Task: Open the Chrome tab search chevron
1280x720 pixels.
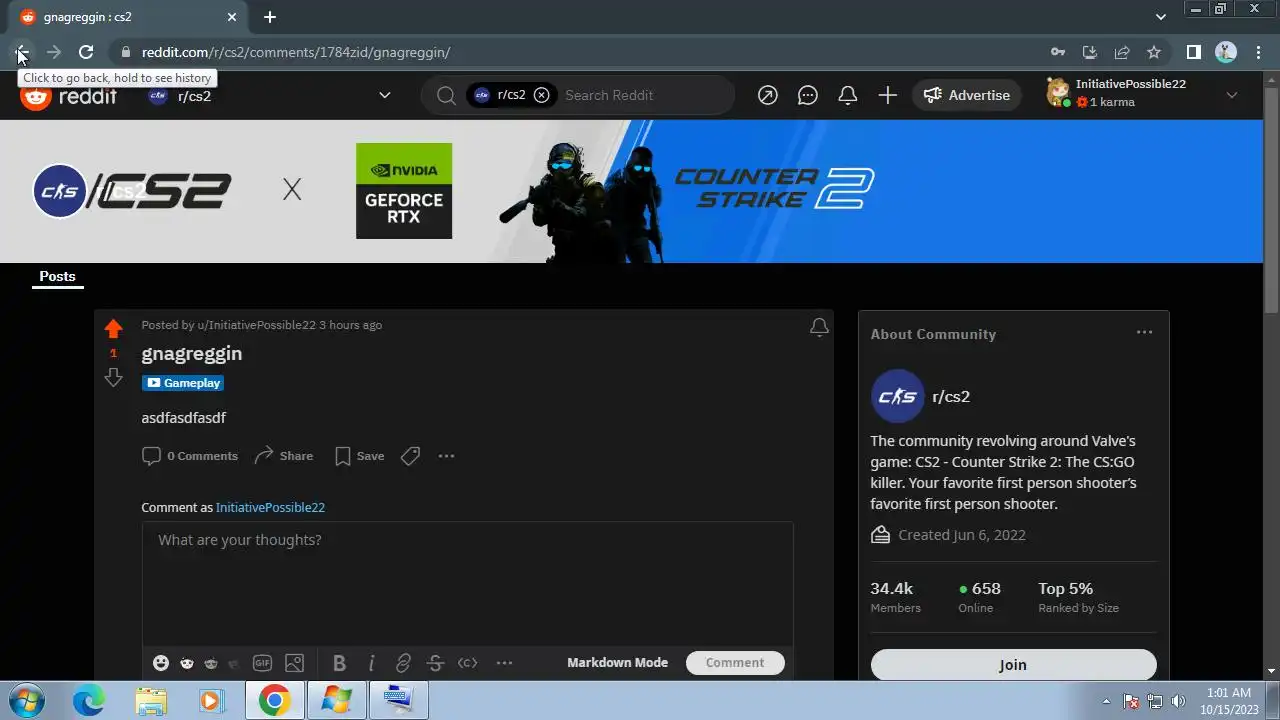Action: click(x=1161, y=17)
